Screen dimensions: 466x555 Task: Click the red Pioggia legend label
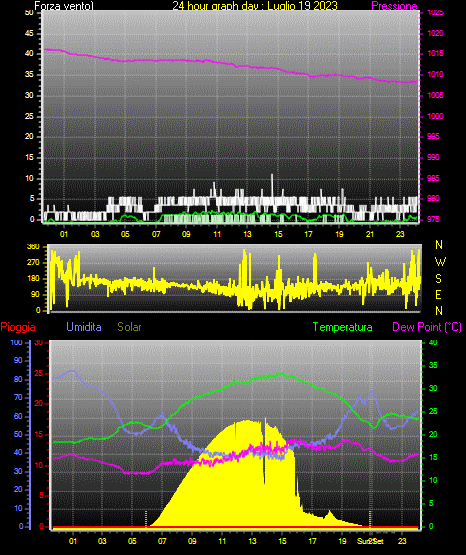(x=18, y=327)
